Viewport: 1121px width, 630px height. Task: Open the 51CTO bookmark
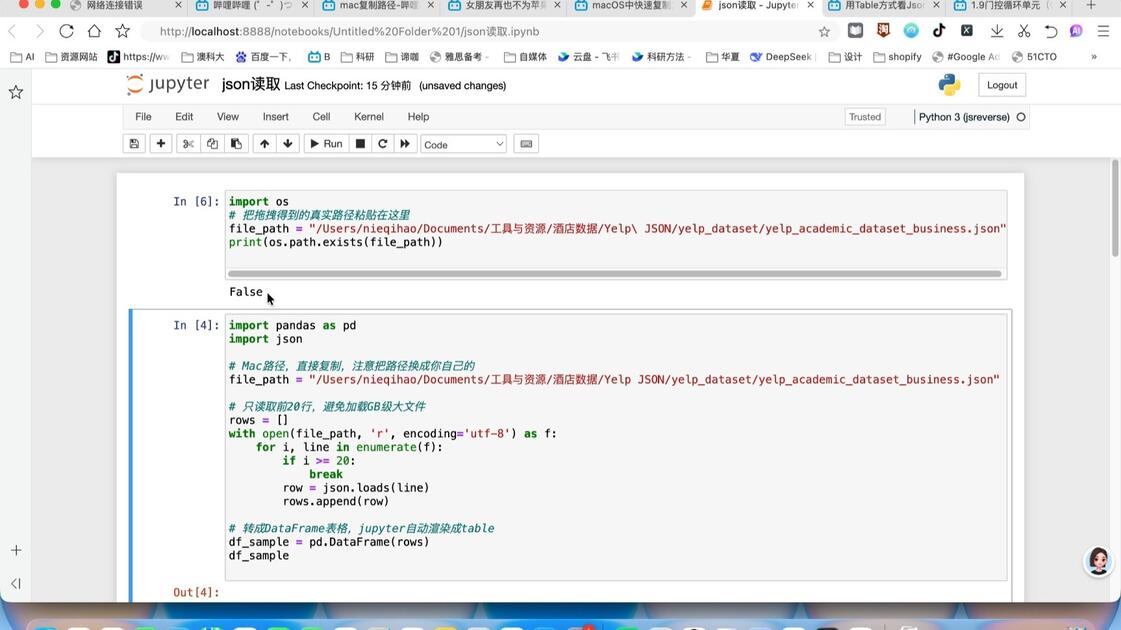(x=1034, y=56)
